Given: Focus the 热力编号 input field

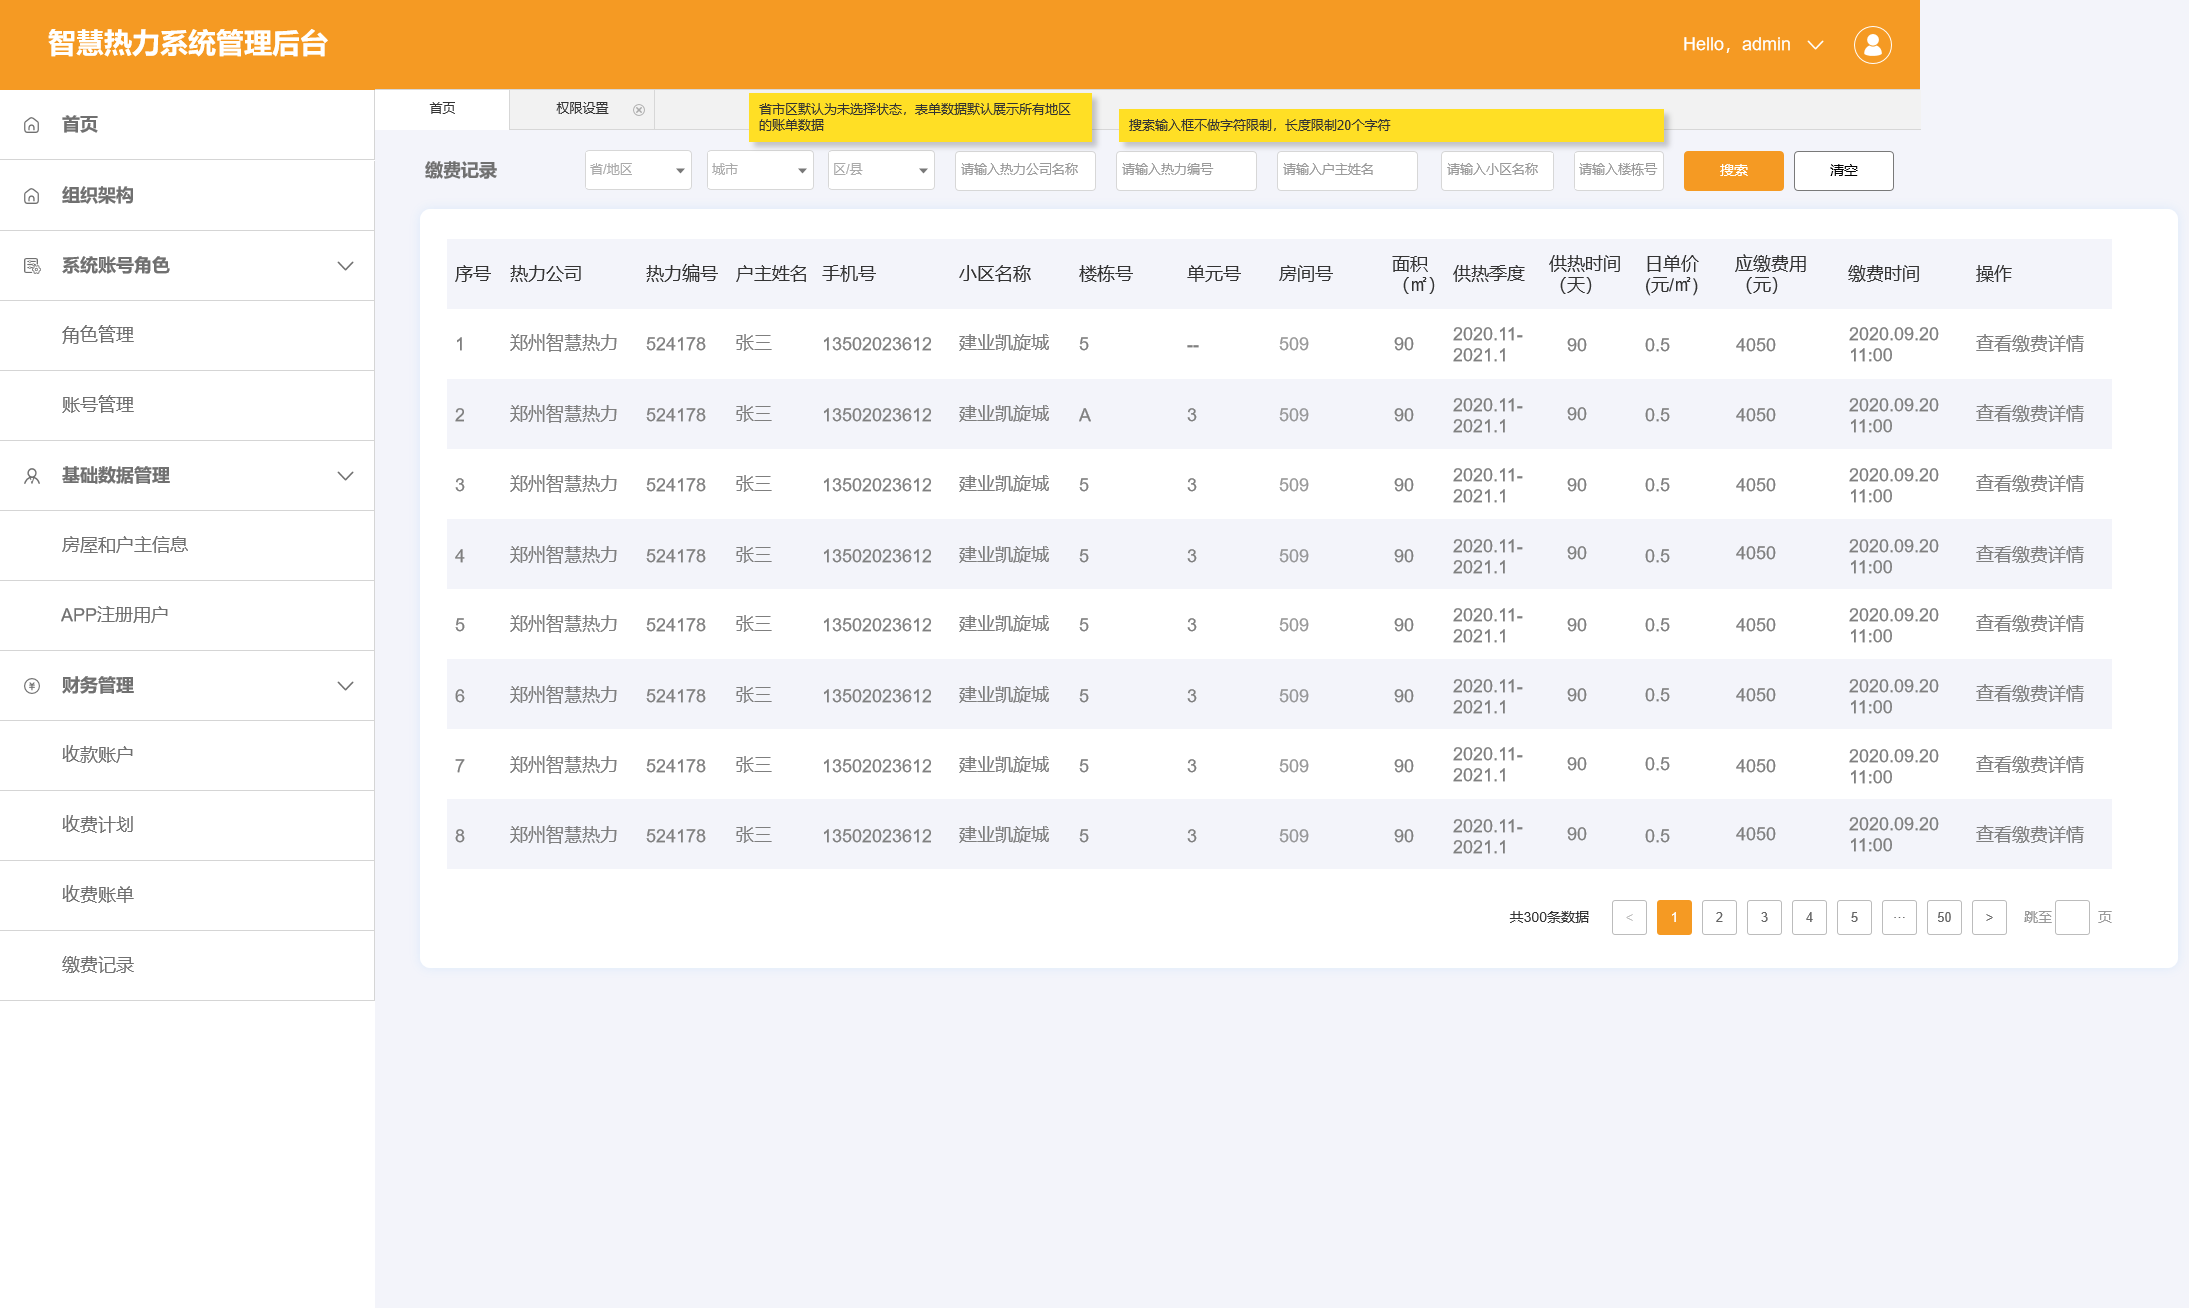Looking at the screenshot, I should coord(1186,170).
